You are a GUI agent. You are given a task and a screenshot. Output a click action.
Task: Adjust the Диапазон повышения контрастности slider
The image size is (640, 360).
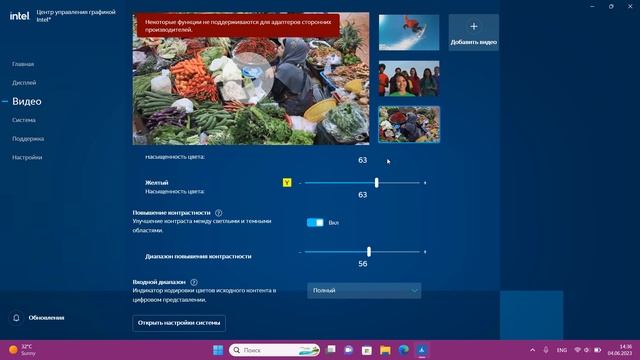pyautogui.click(x=369, y=252)
